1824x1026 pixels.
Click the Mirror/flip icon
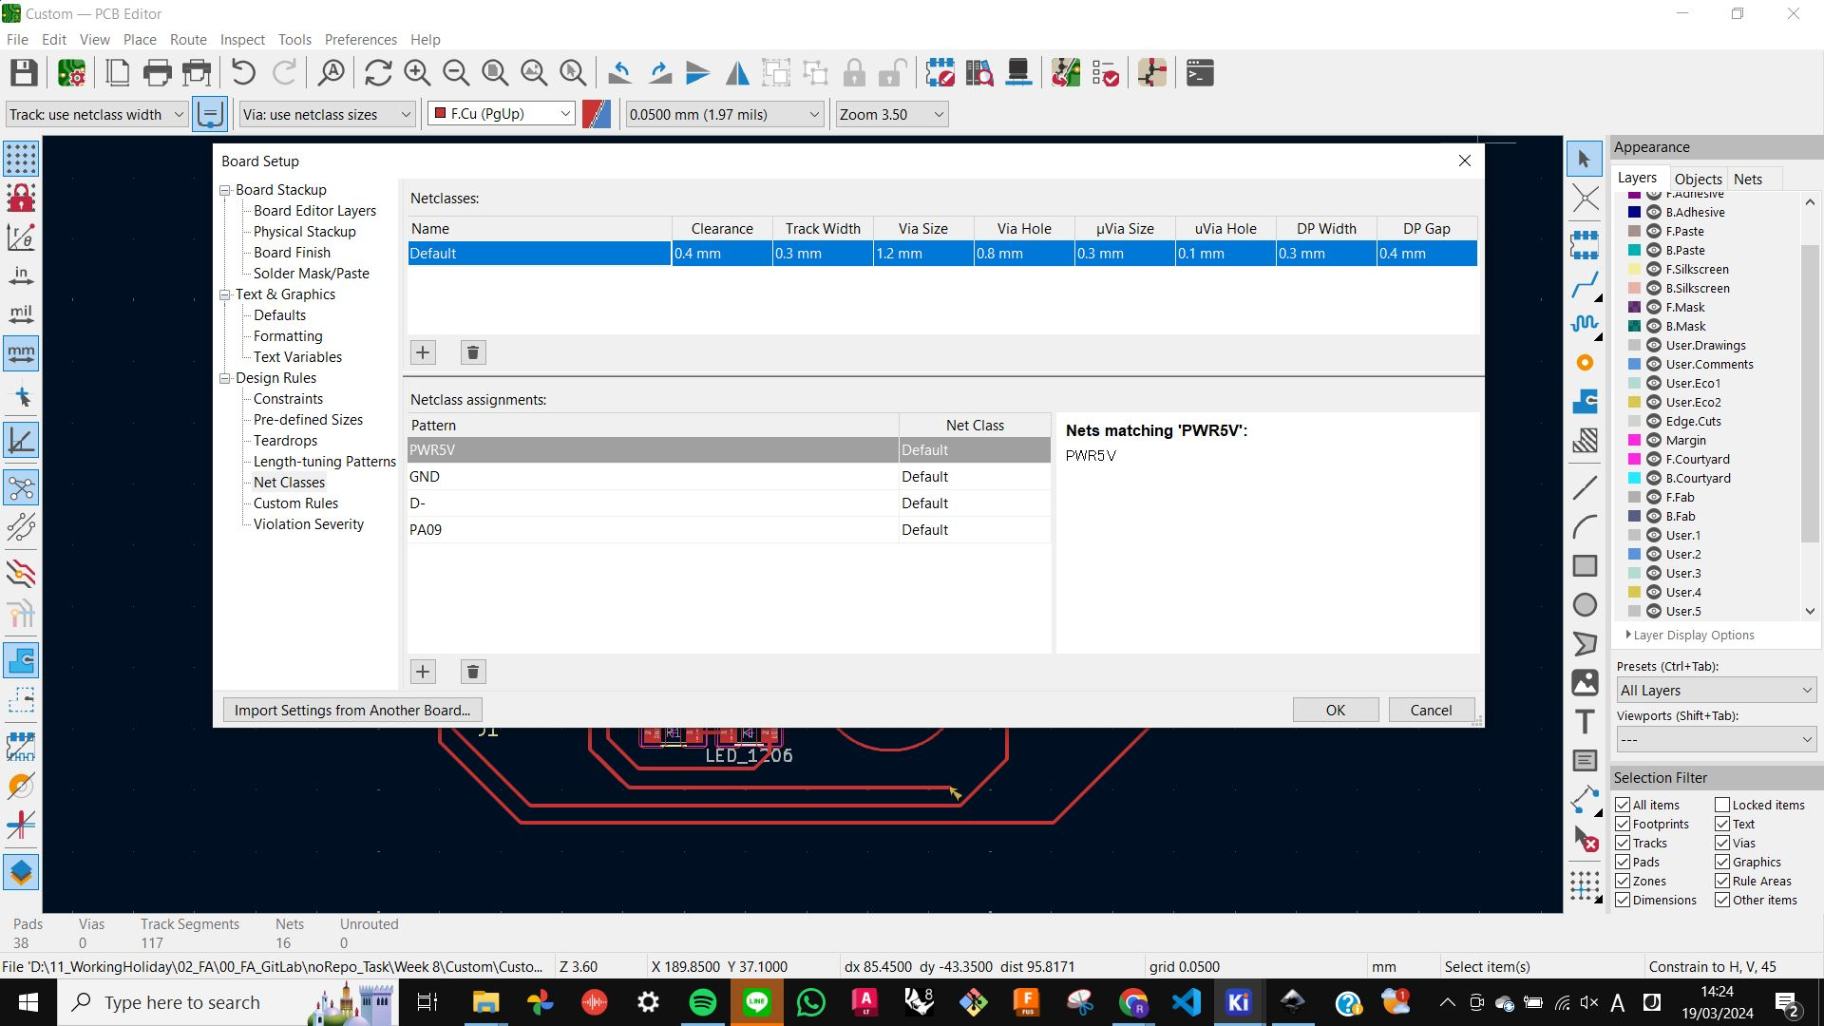click(737, 73)
